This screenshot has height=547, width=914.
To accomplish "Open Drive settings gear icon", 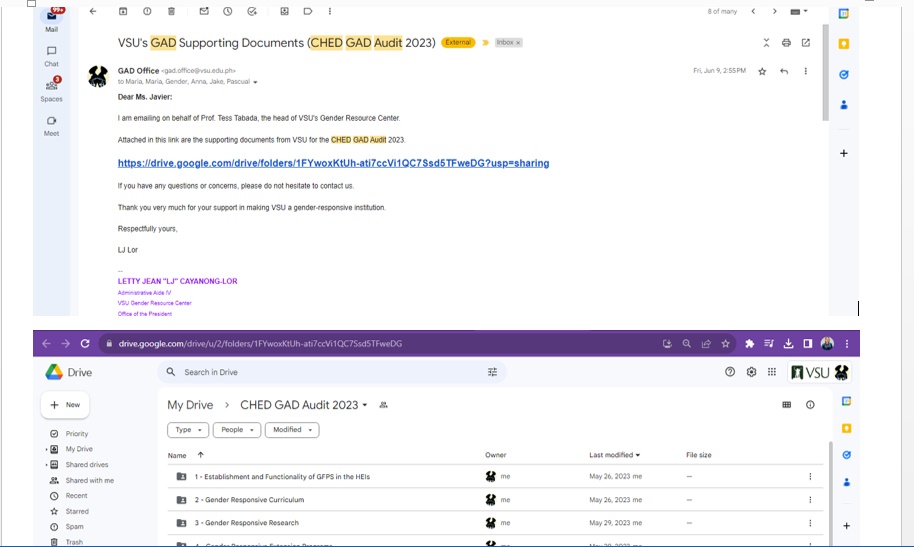I will coord(751,372).
